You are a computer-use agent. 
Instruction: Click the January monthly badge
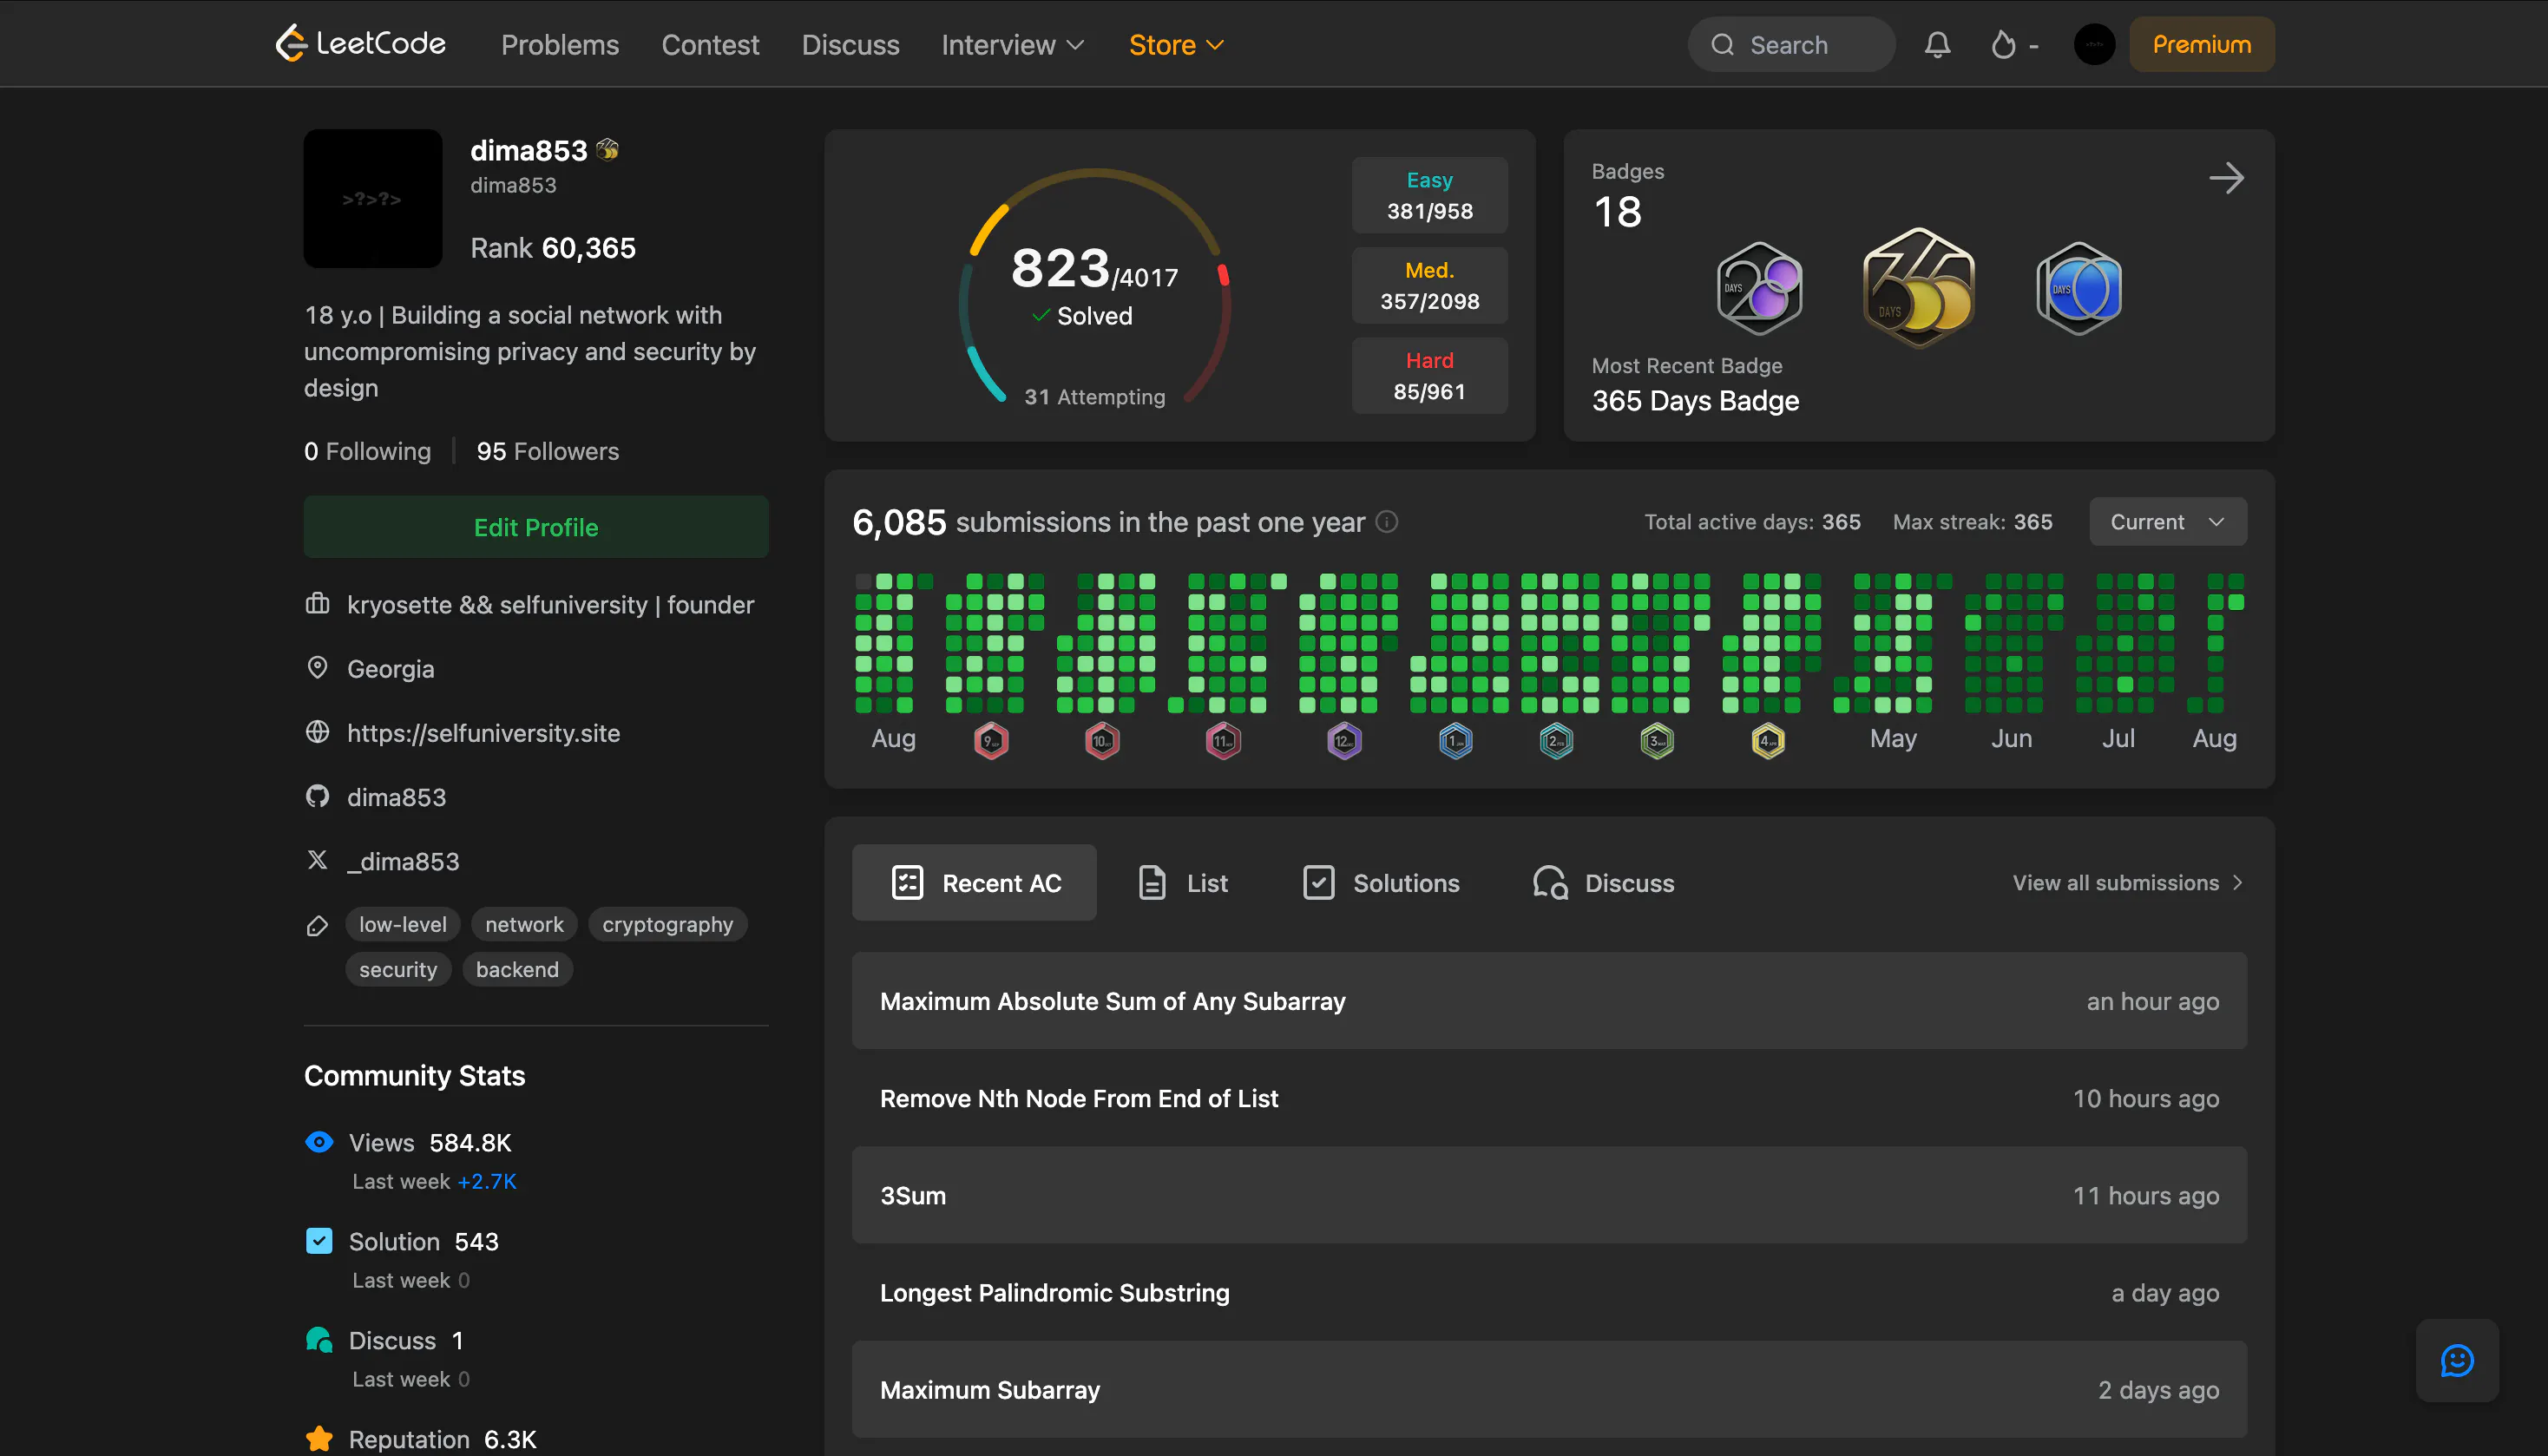coord(1455,741)
